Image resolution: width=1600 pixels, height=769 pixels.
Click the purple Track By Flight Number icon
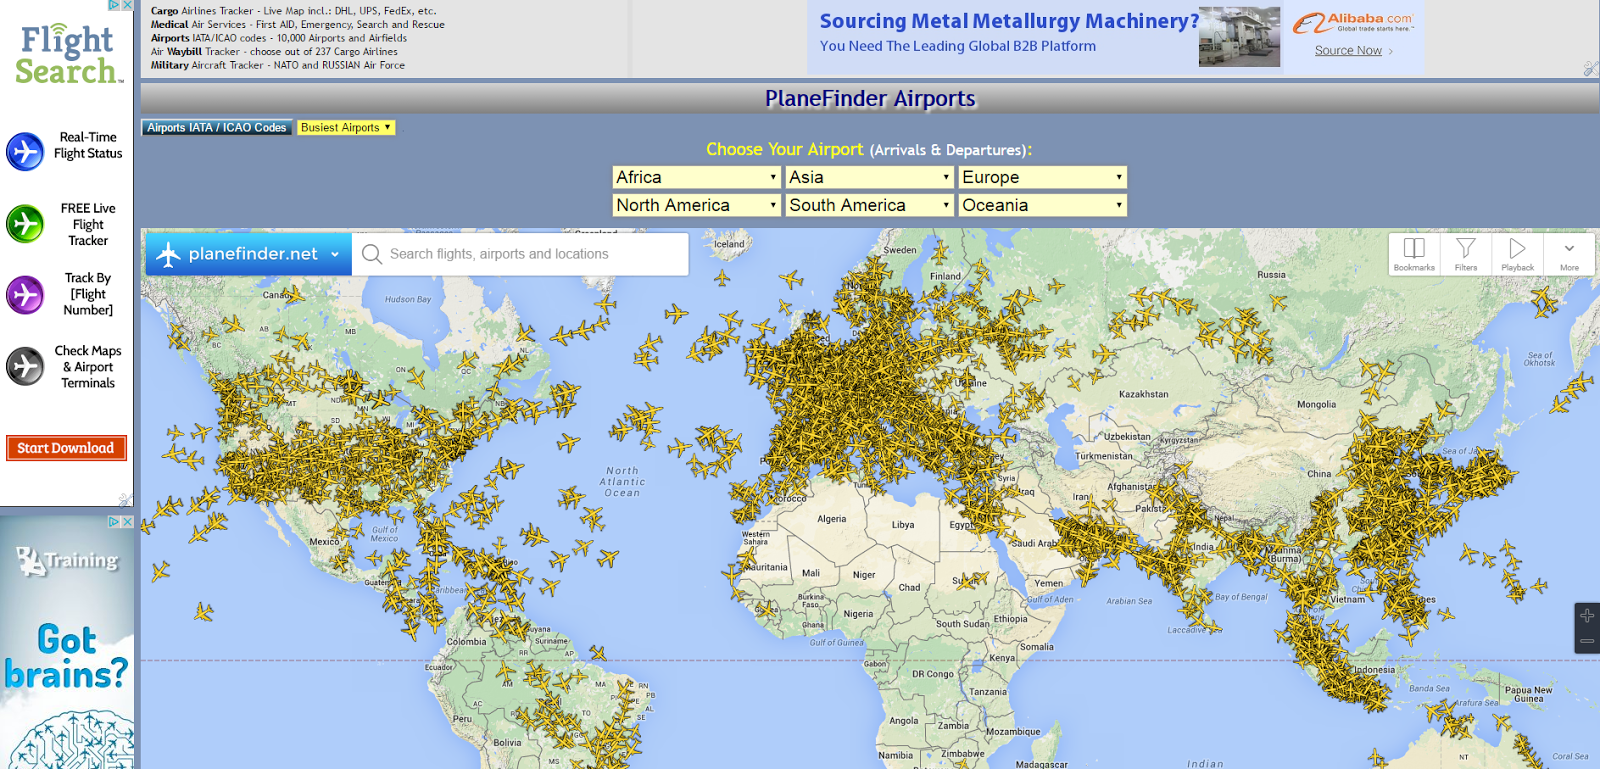tap(25, 295)
